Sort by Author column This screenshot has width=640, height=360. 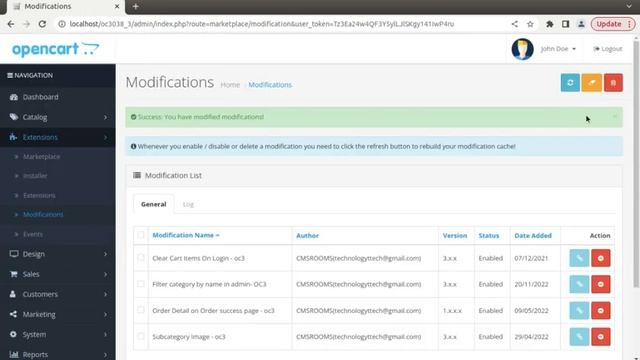coord(307,236)
